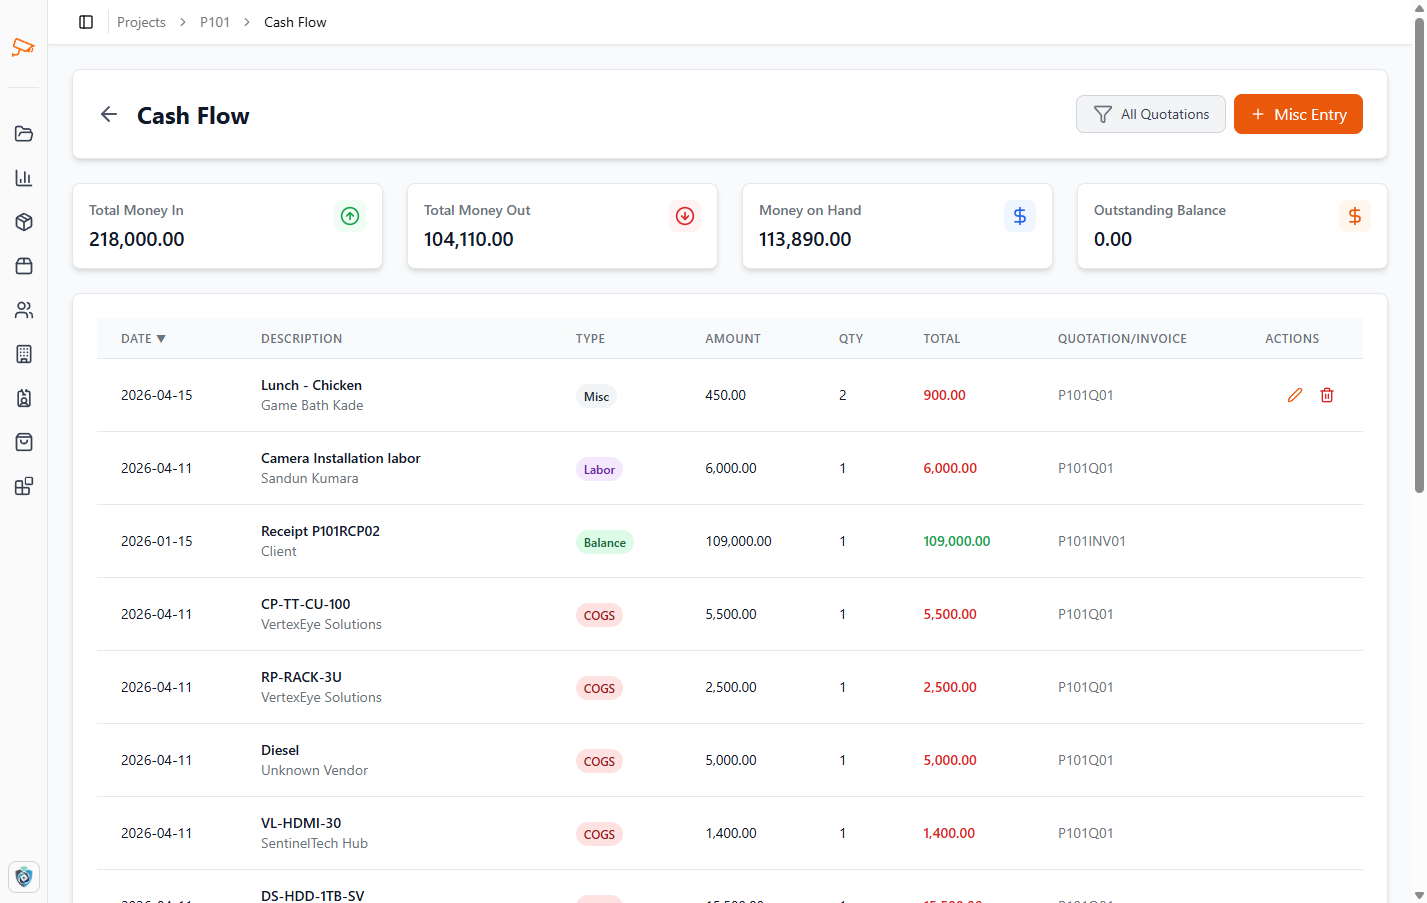Open the folder icon in sidebar
Screen dimensions: 1427x903
[x=24, y=134]
